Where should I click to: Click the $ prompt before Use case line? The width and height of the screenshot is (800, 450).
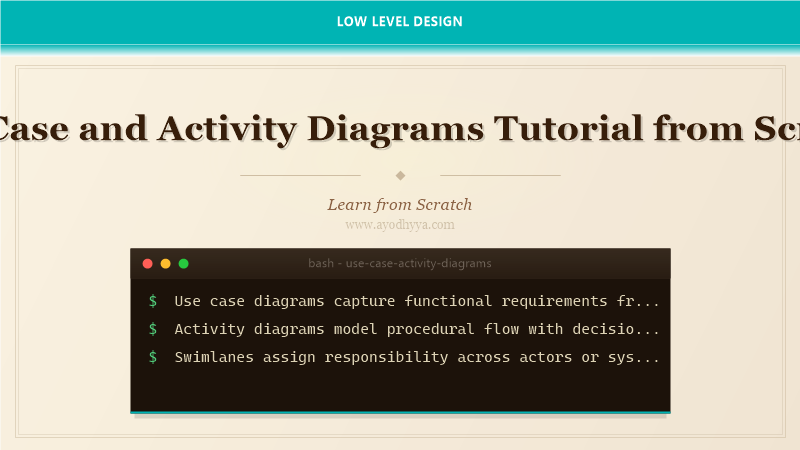[x=153, y=301]
